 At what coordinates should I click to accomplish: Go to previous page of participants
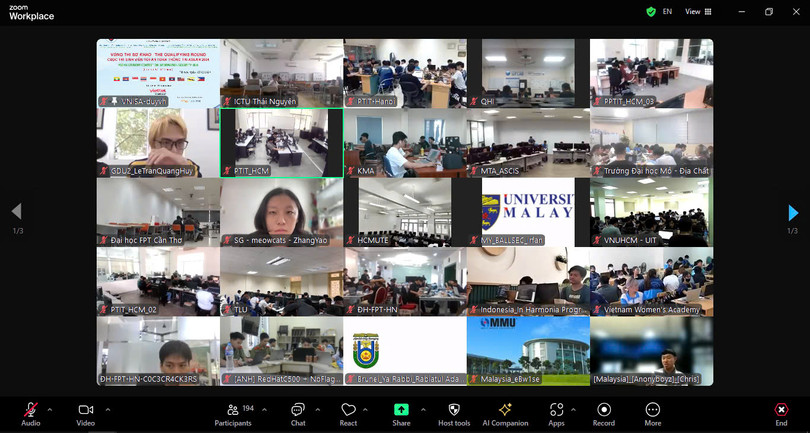(16, 212)
